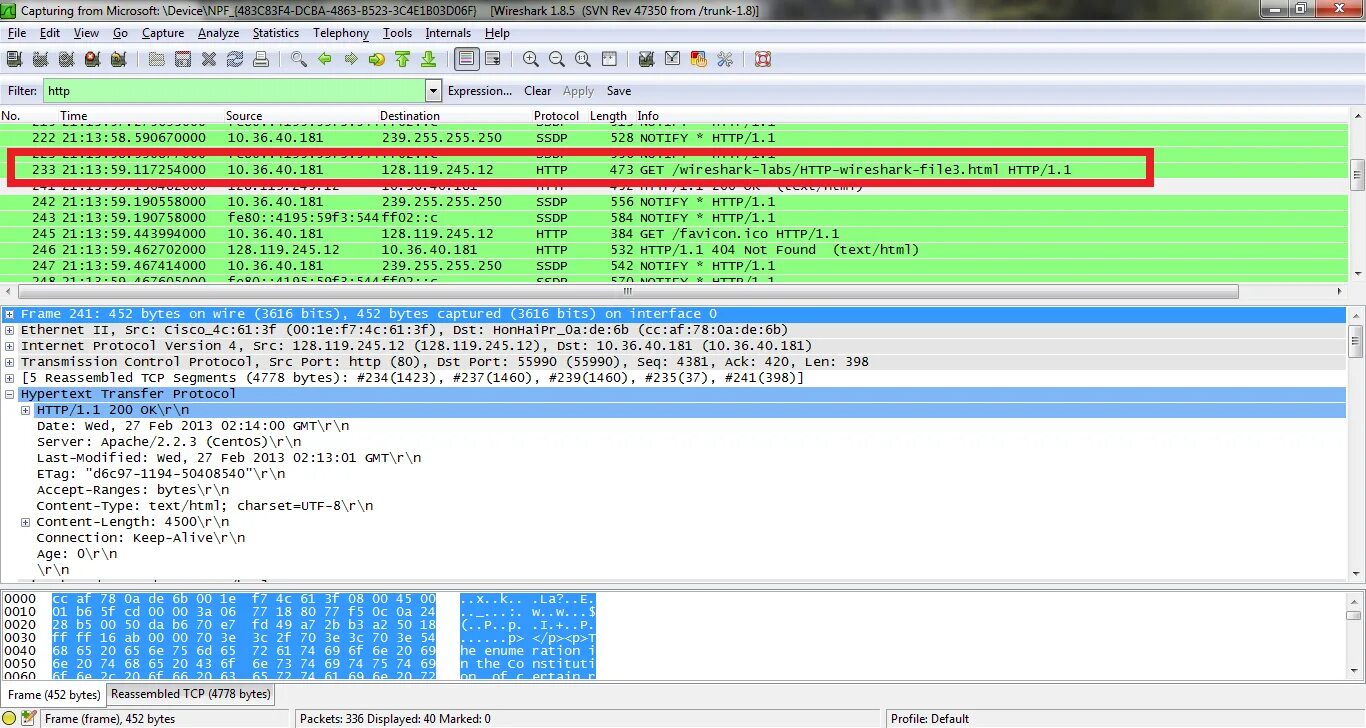Stop the running capture
This screenshot has height=728, width=1366.
(x=92, y=59)
